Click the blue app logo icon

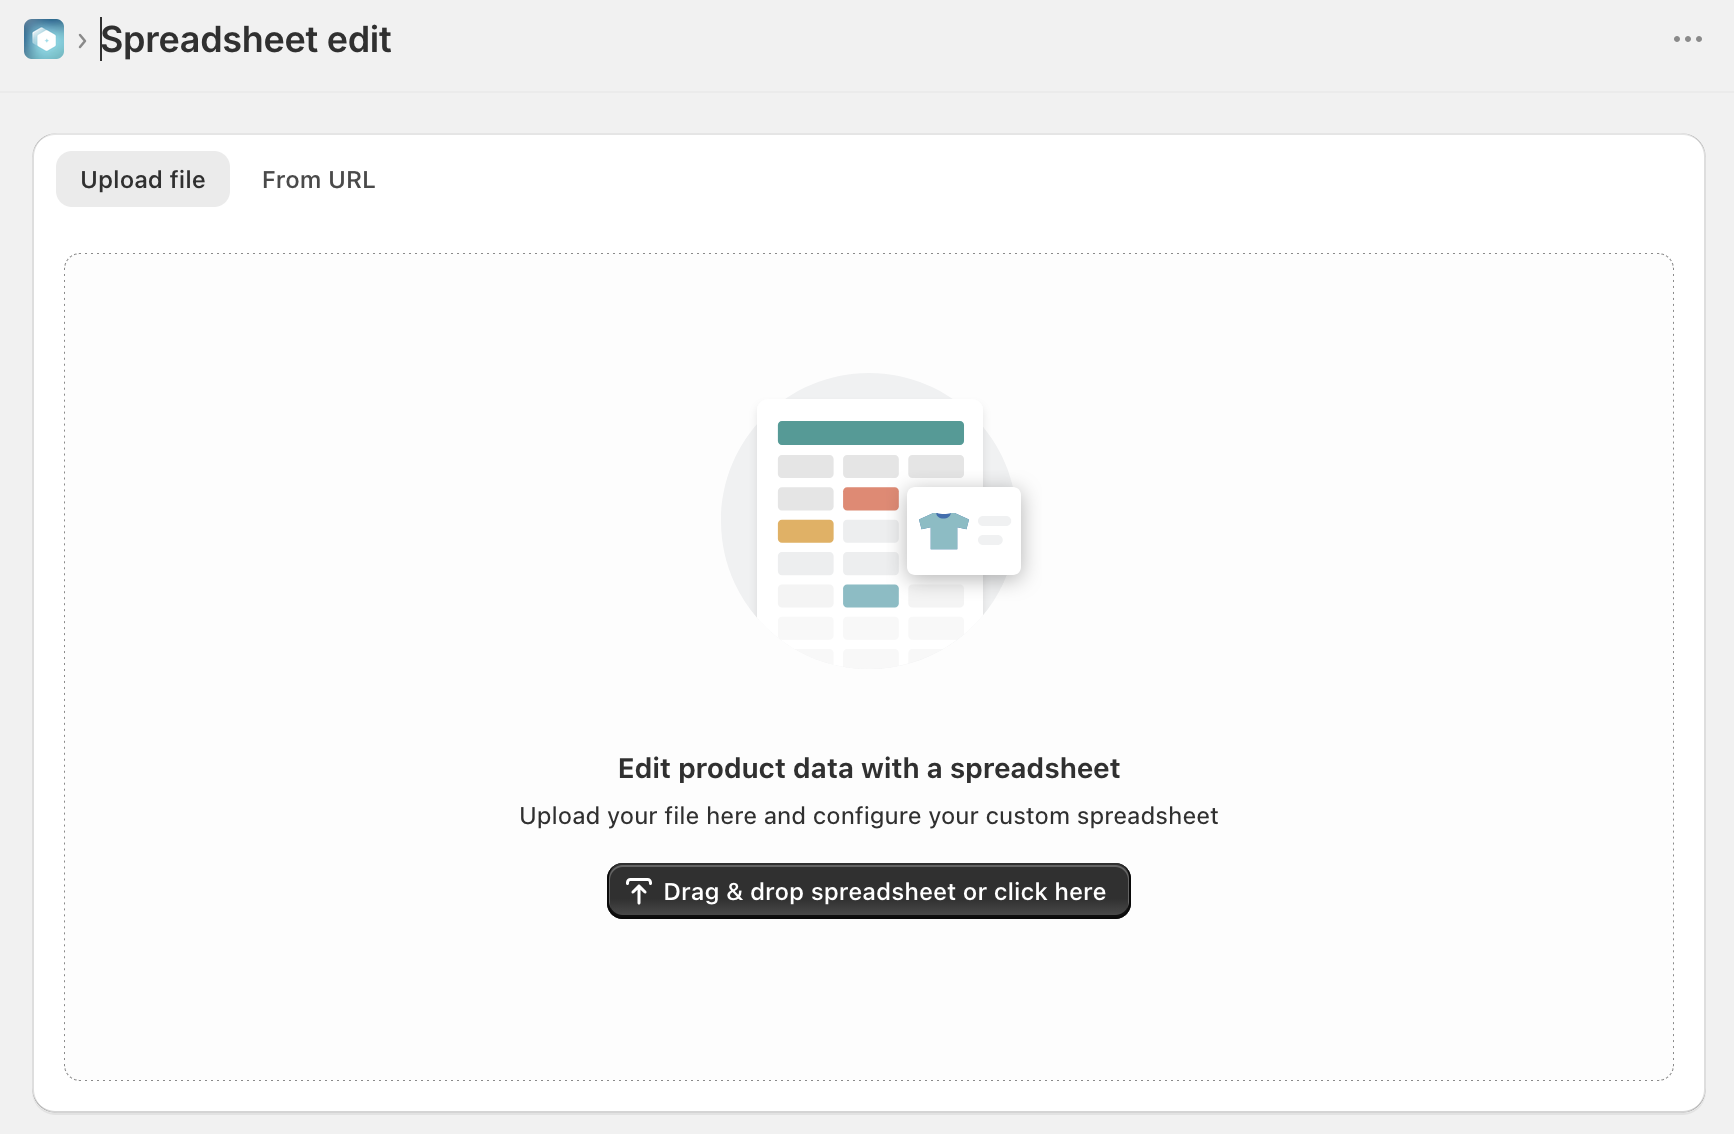point(44,39)
